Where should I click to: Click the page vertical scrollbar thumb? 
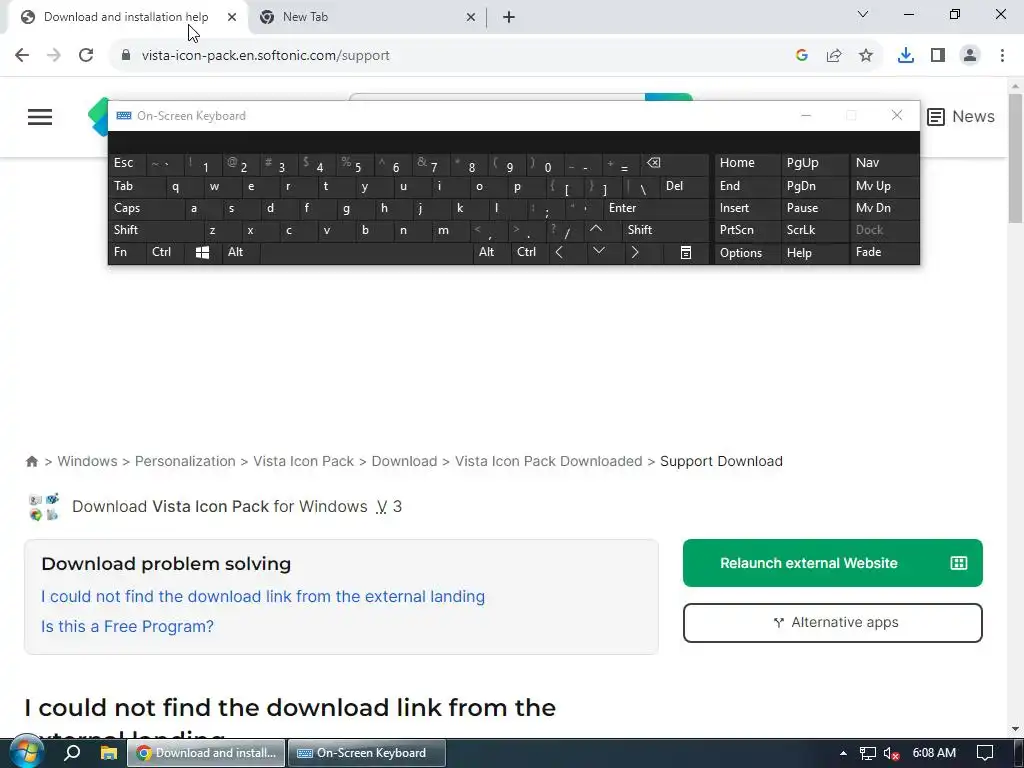pyautogui.click(x=1016, y=158)
